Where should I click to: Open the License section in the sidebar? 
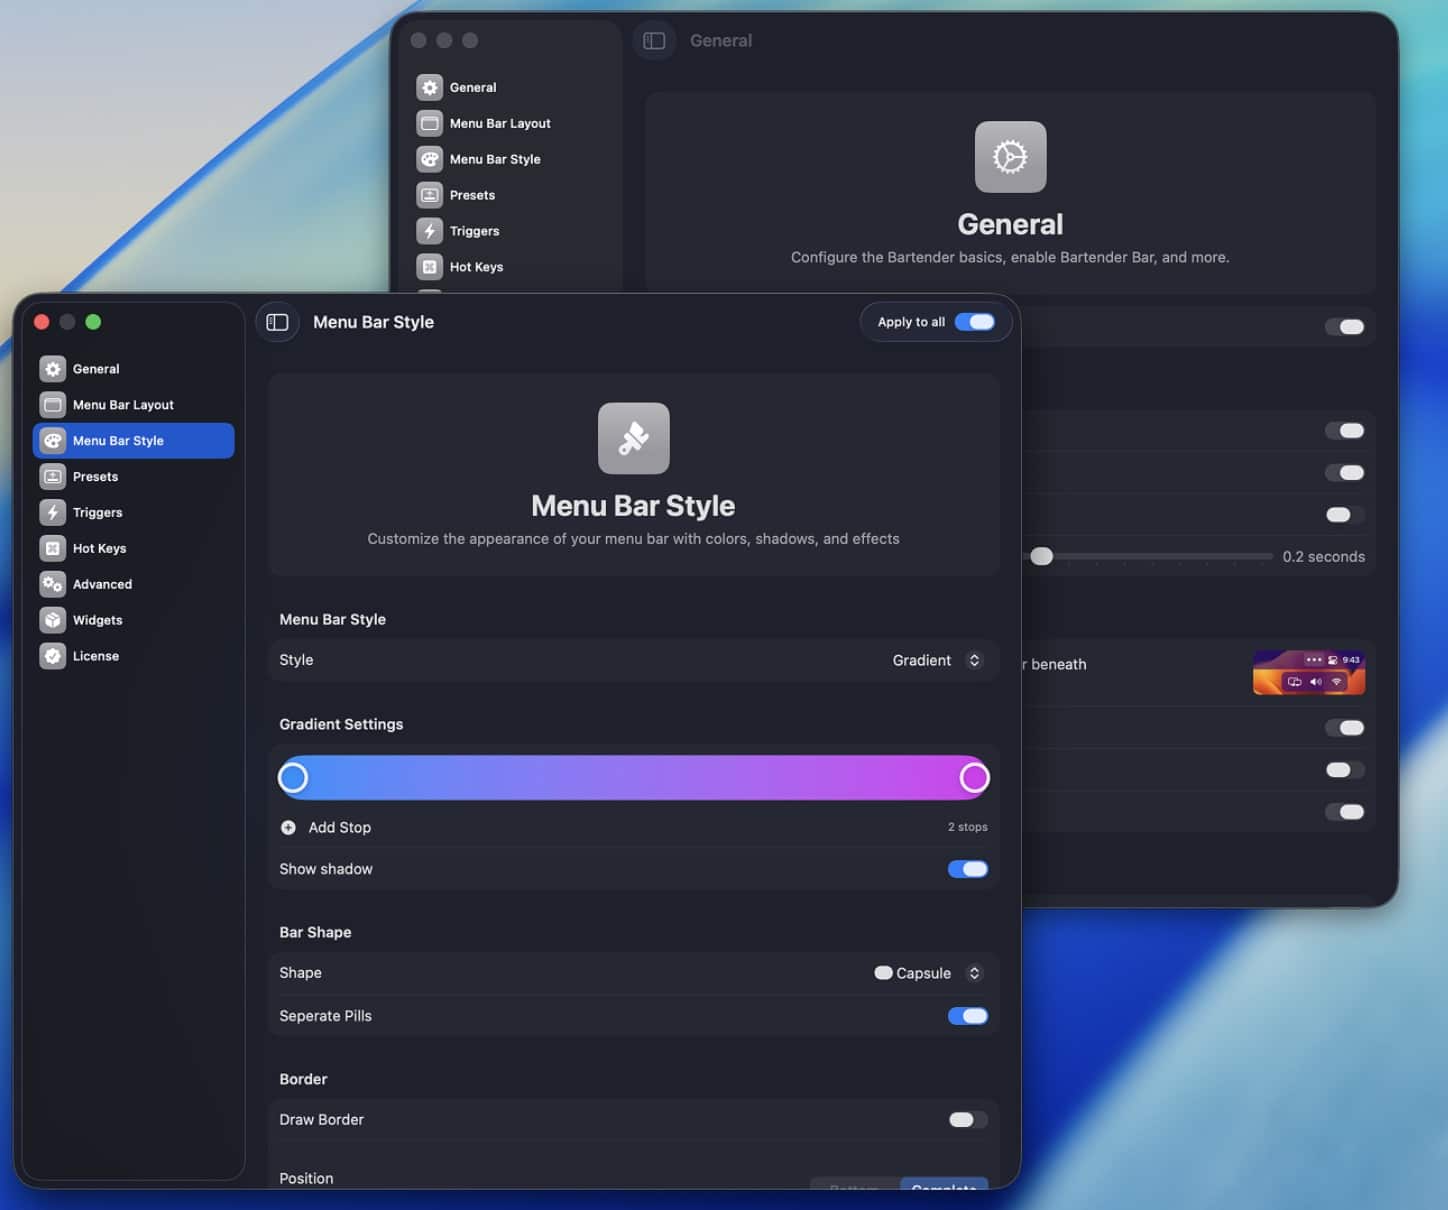pos(134,657)
